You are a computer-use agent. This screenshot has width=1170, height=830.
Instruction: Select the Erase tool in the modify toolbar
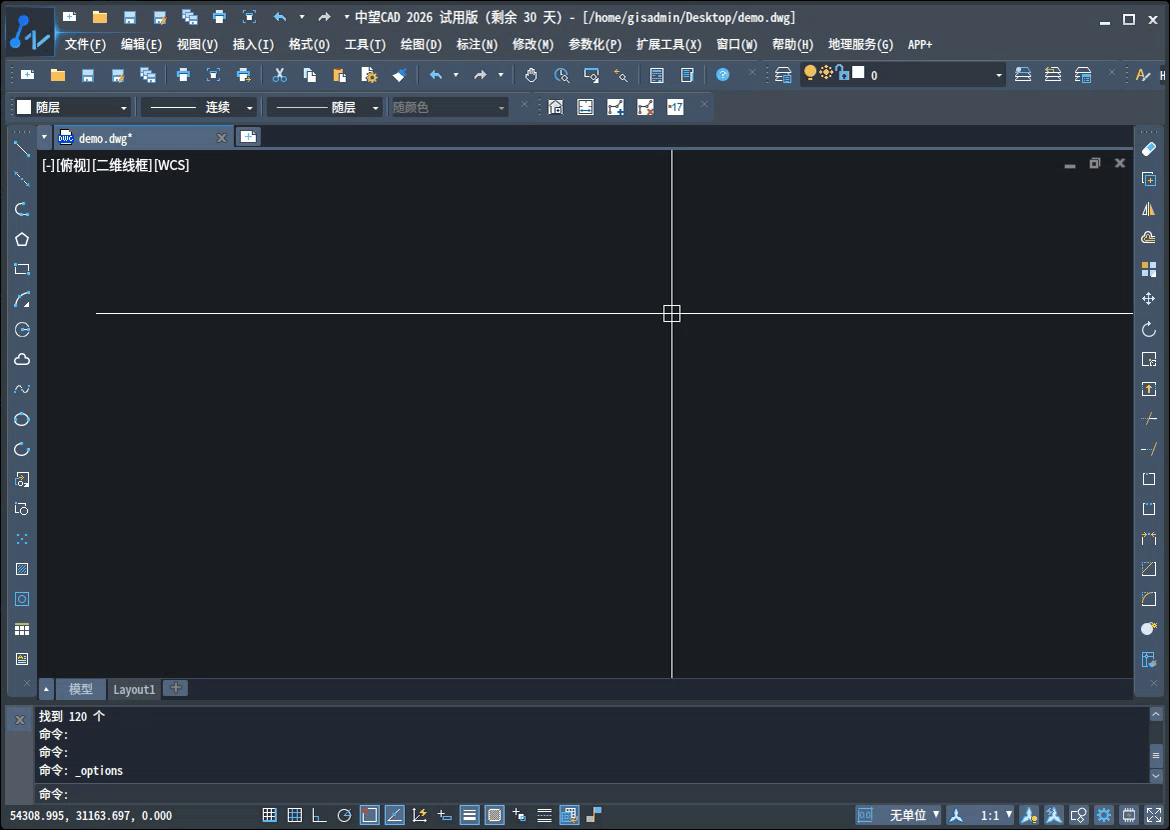pos(1148,149)
